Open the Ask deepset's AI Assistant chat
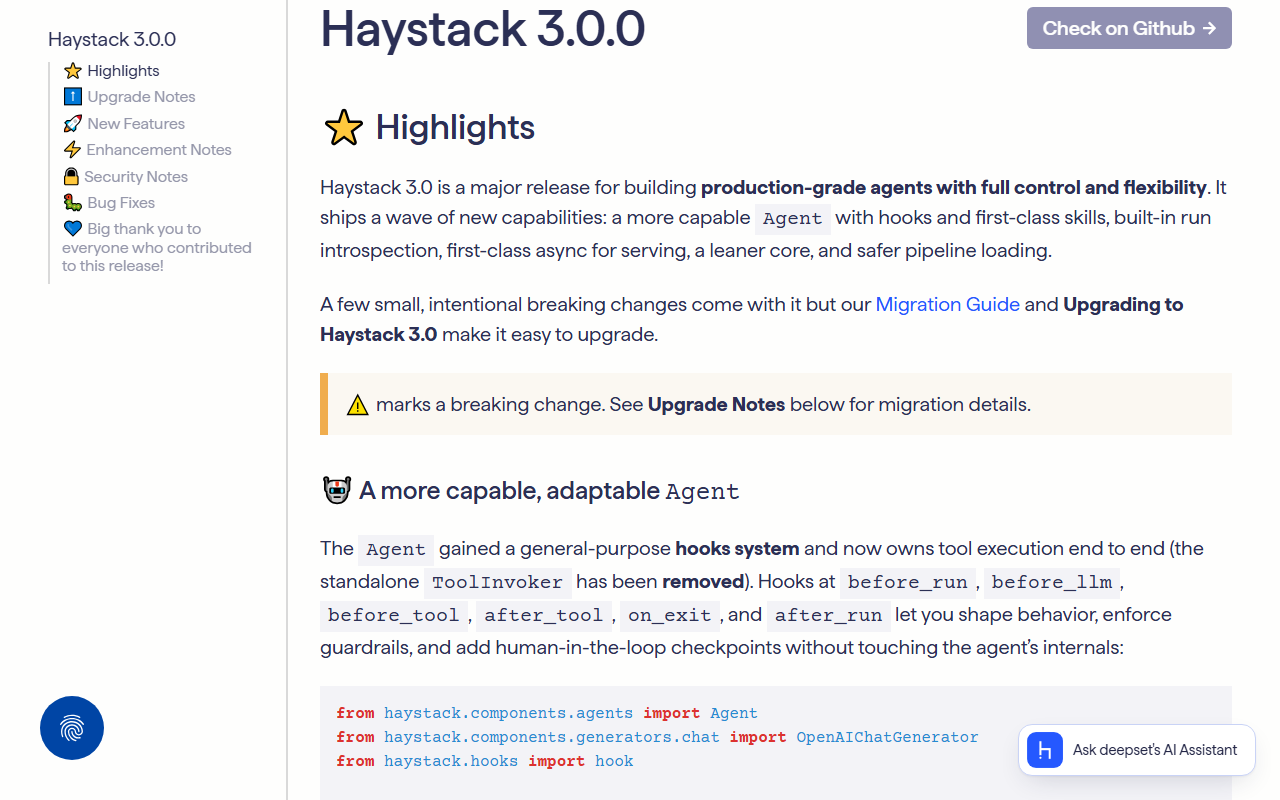 point(1137,750)
